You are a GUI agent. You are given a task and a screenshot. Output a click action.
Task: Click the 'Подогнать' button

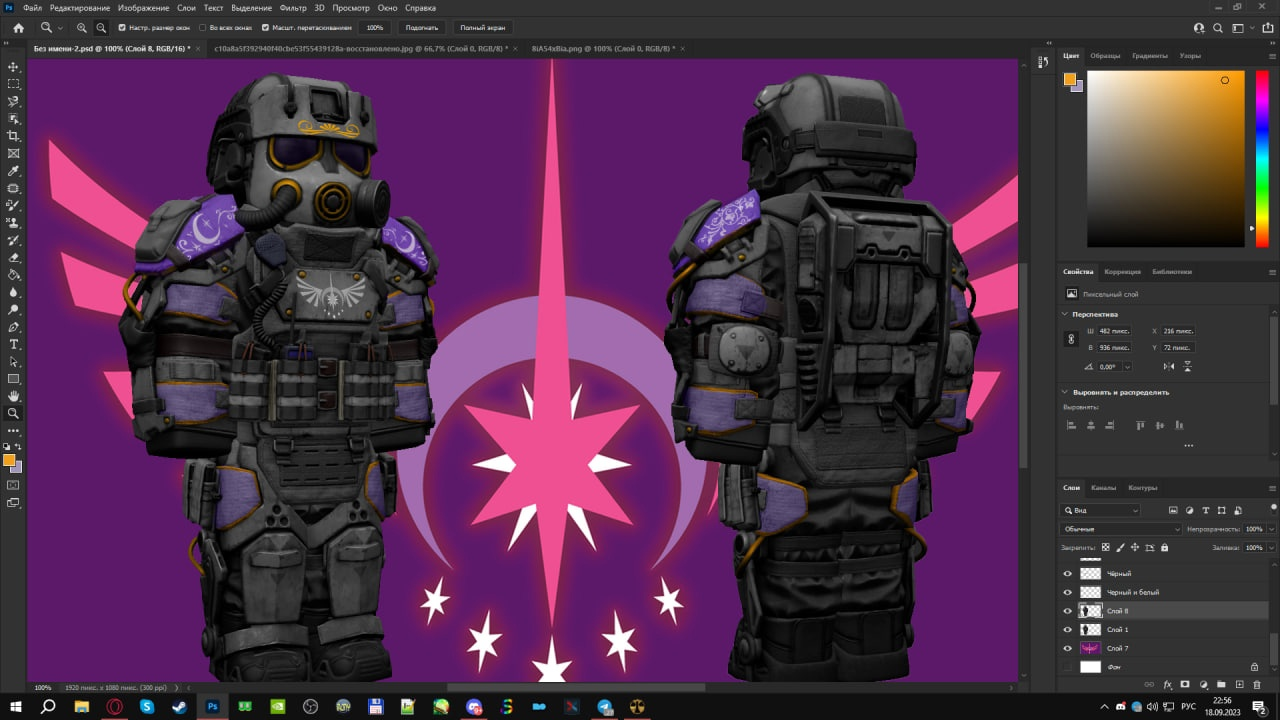[x=423, y=28]
